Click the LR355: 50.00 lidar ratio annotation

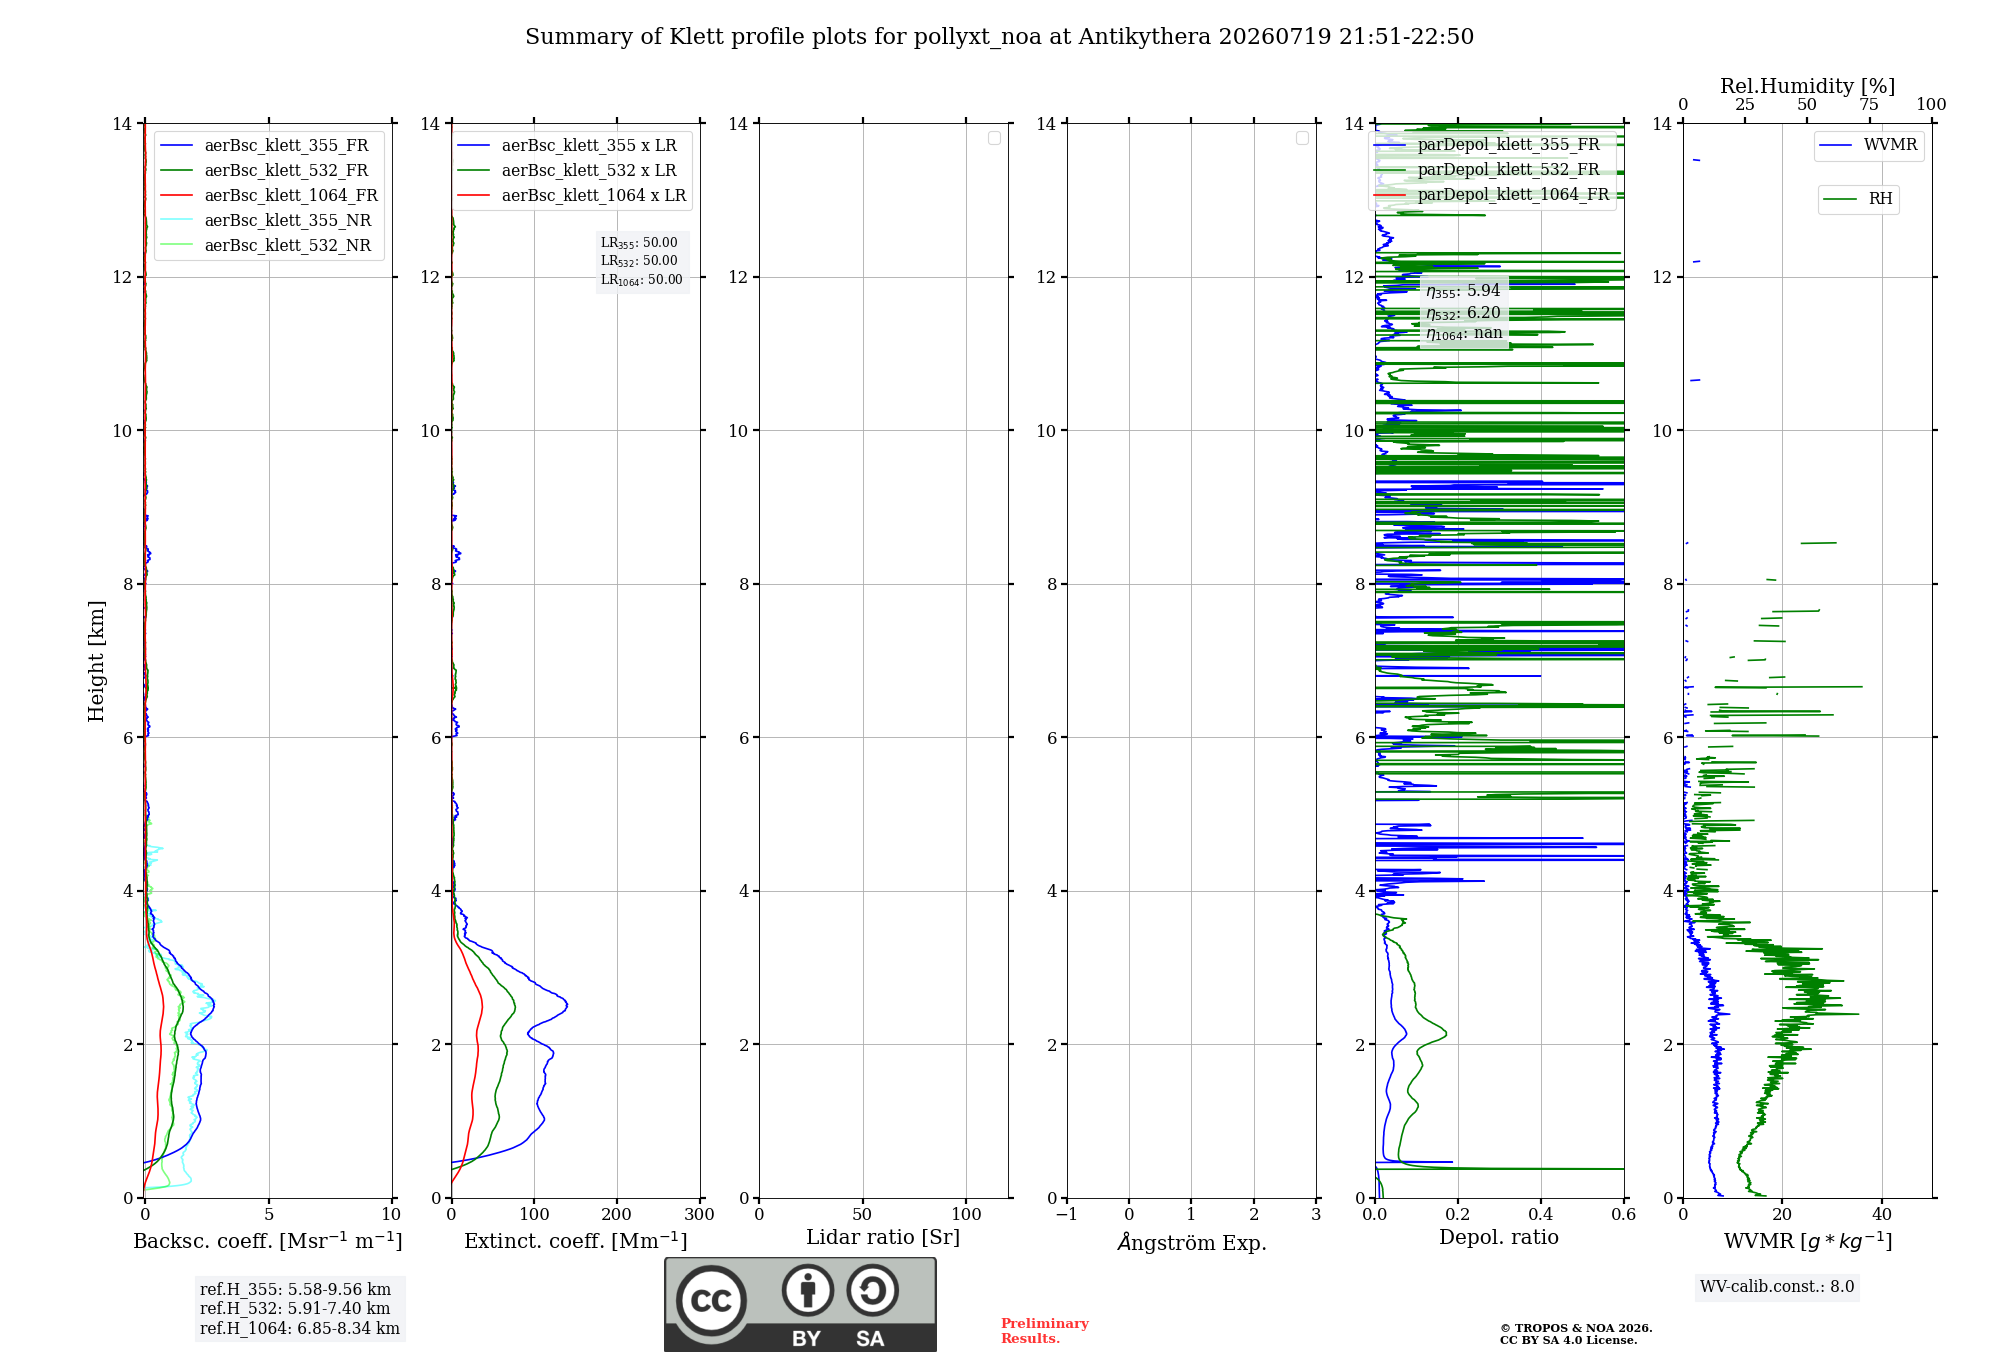(639, 243)
